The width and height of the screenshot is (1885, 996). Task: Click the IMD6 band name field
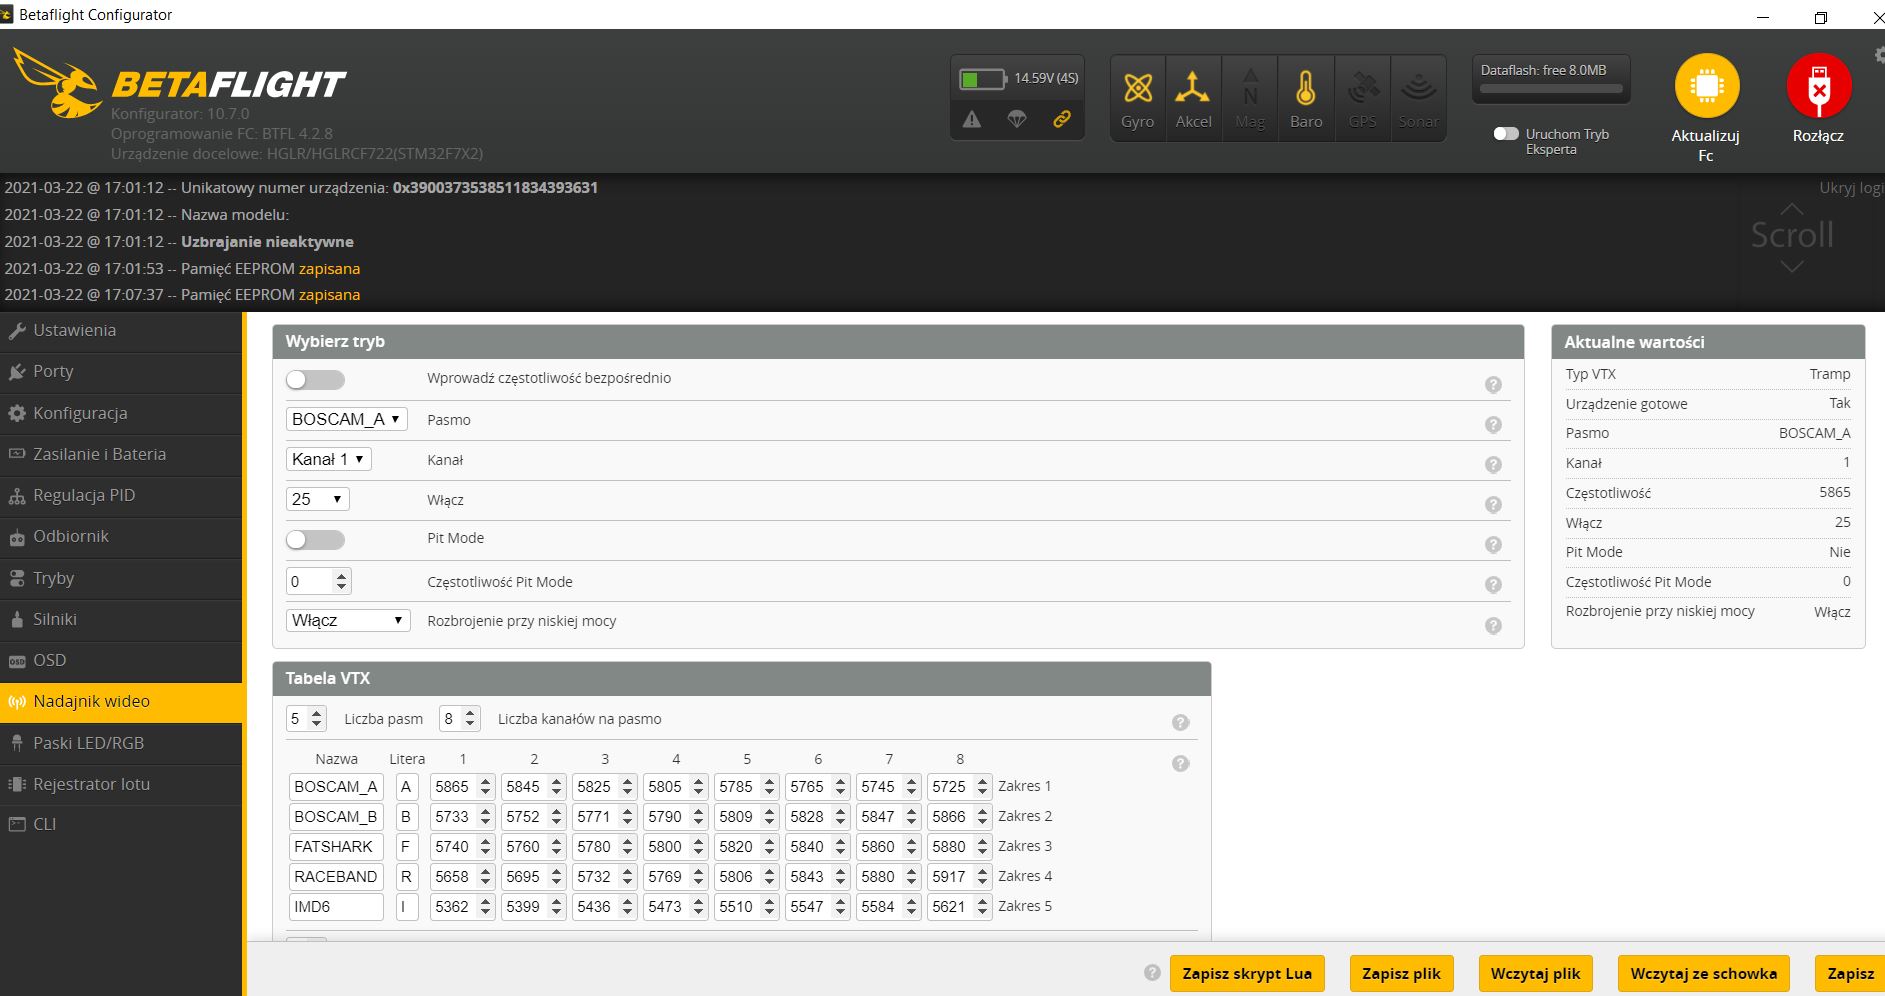pos(336,907)
